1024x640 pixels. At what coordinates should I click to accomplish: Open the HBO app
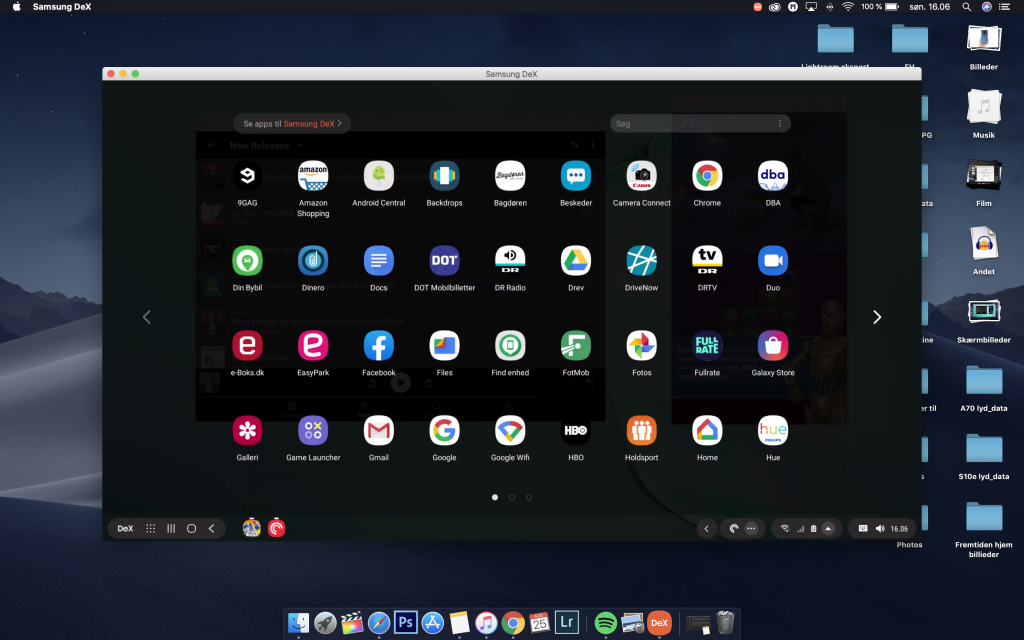(x=576, y=430)
